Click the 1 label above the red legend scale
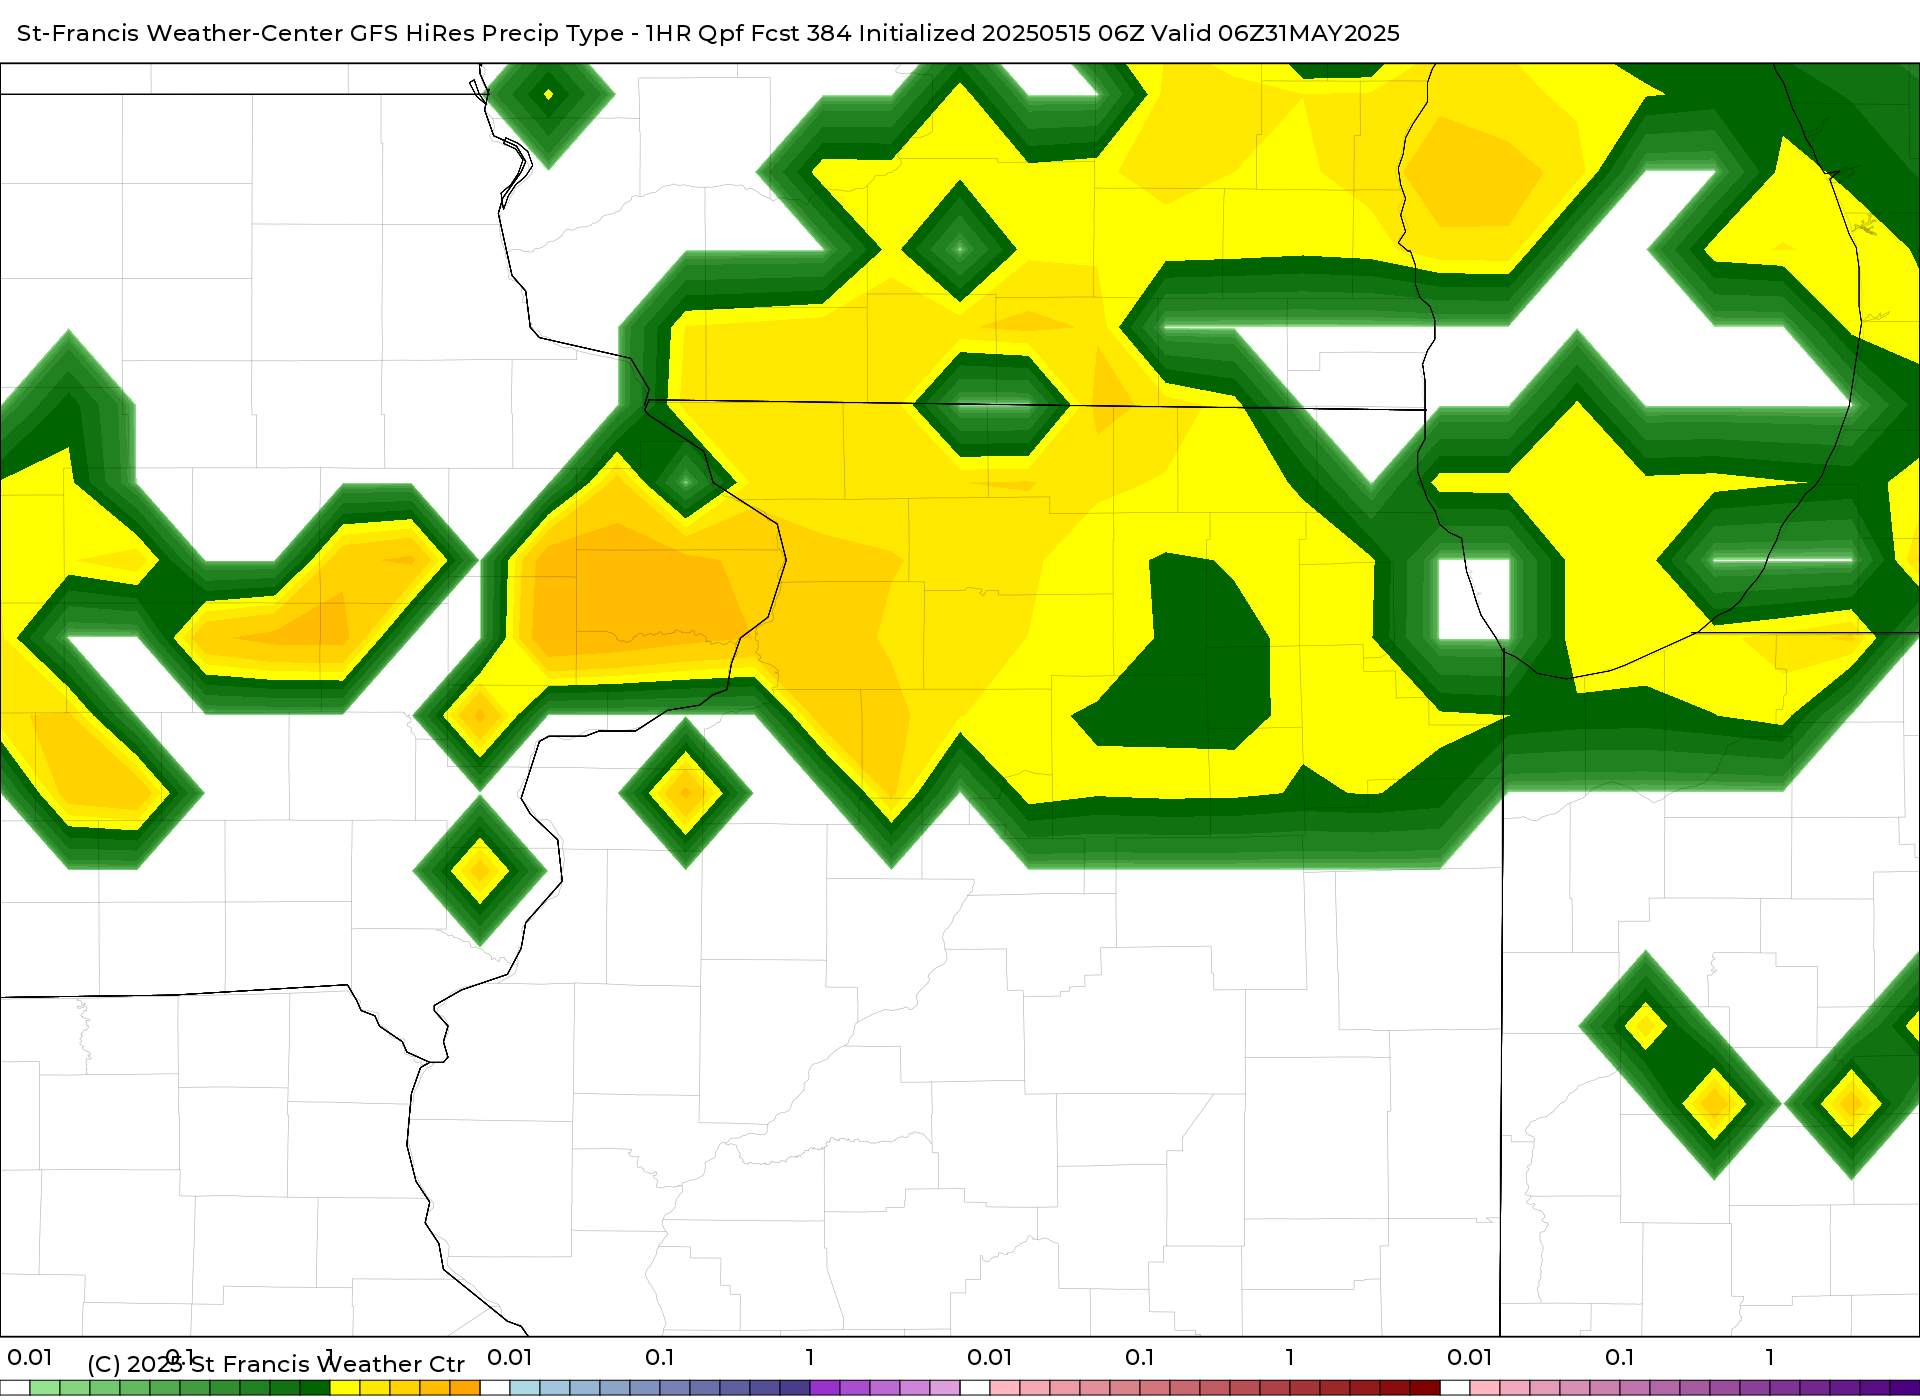The image size is (1920, 1400). coord(1290,1357)
